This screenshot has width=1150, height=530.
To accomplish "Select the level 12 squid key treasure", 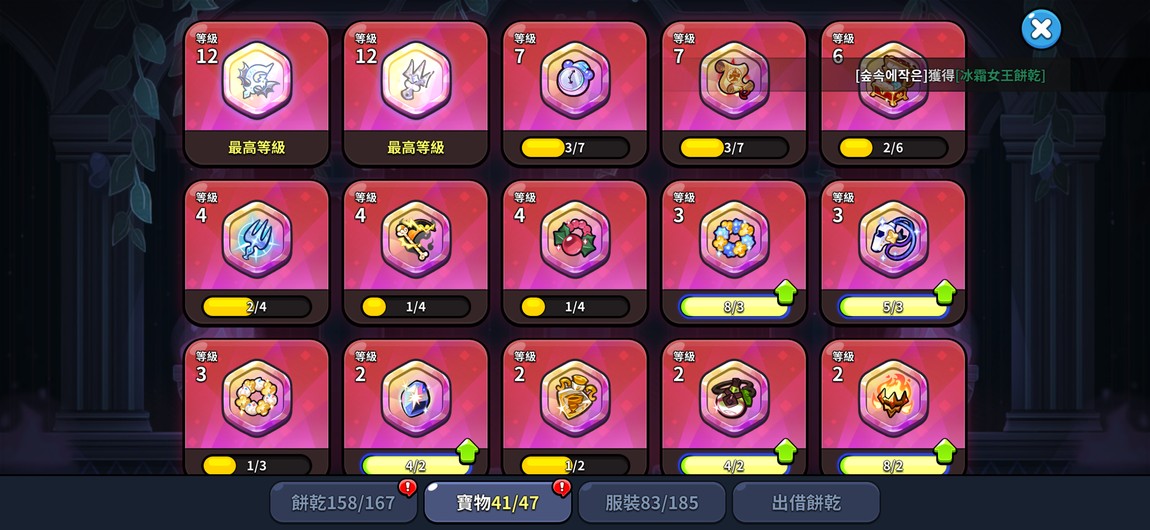I will (x=416, y=79).
